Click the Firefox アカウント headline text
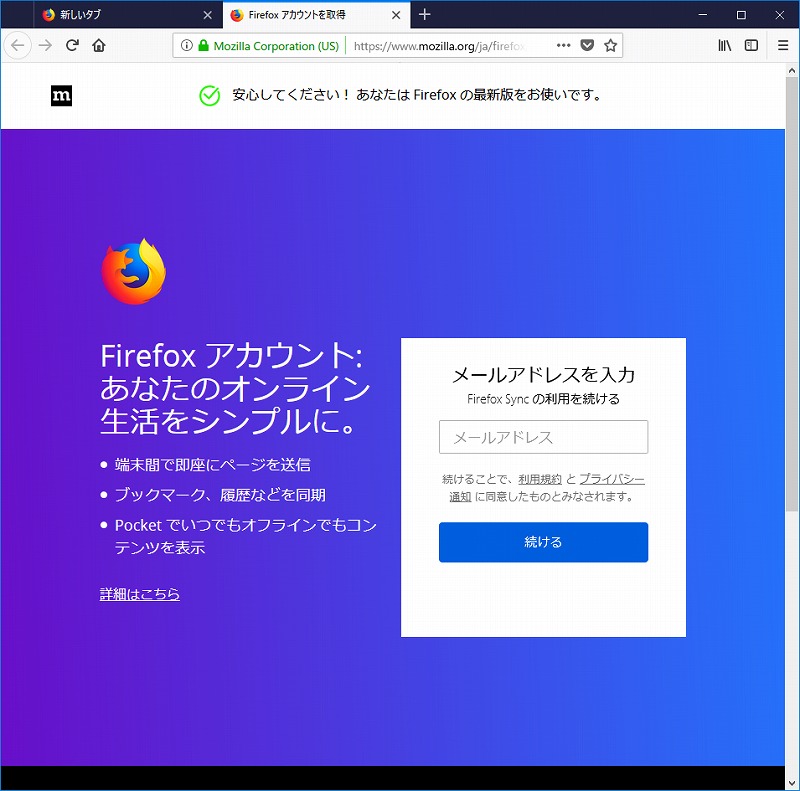Image resolution: width=800 pixels, height=791 pixels. point(235,388)
